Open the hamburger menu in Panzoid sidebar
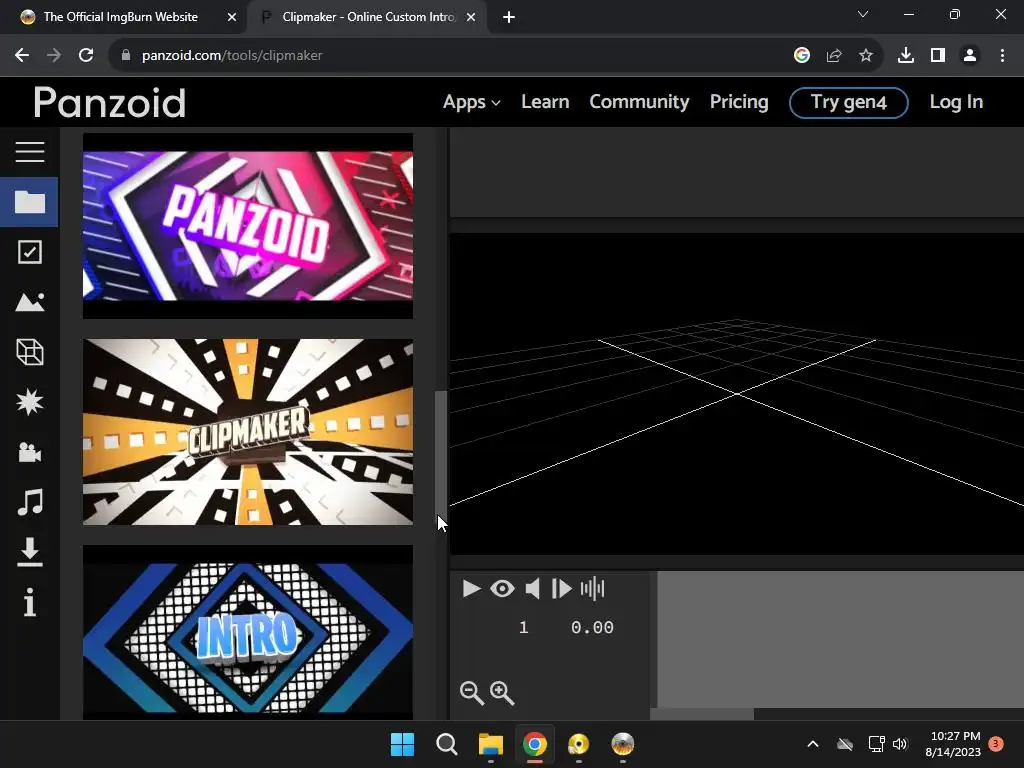Image resolution: width=1024 pixels, height=768 pixels. coord(29,152)
